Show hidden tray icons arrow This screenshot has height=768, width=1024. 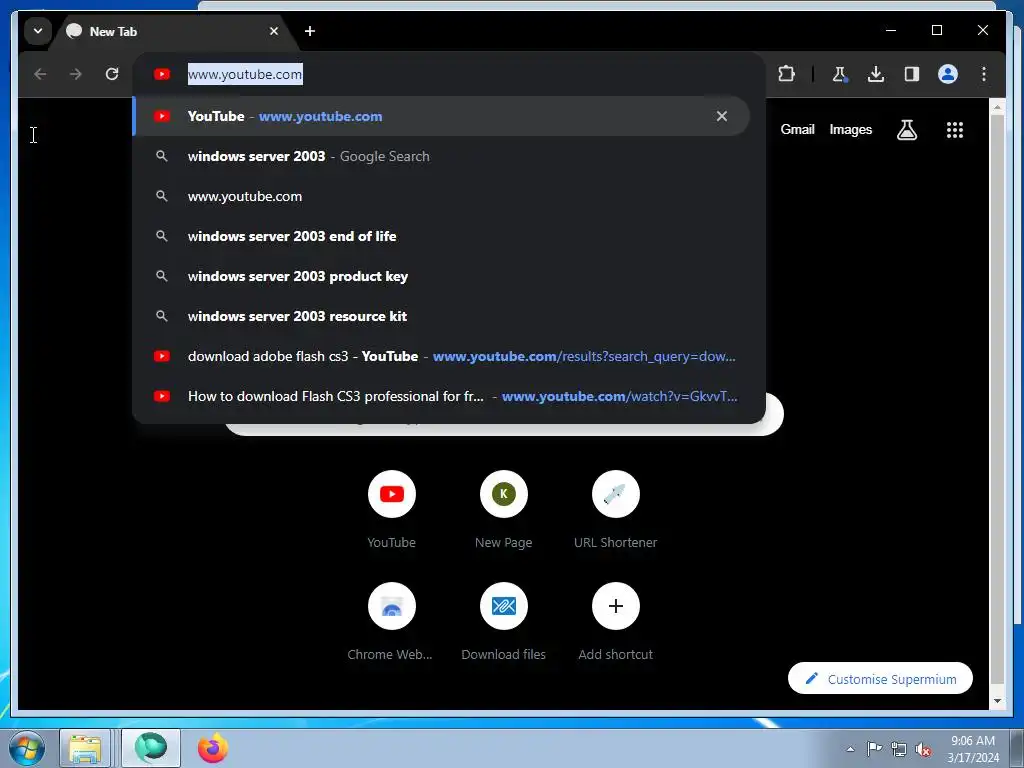(850, 749)
